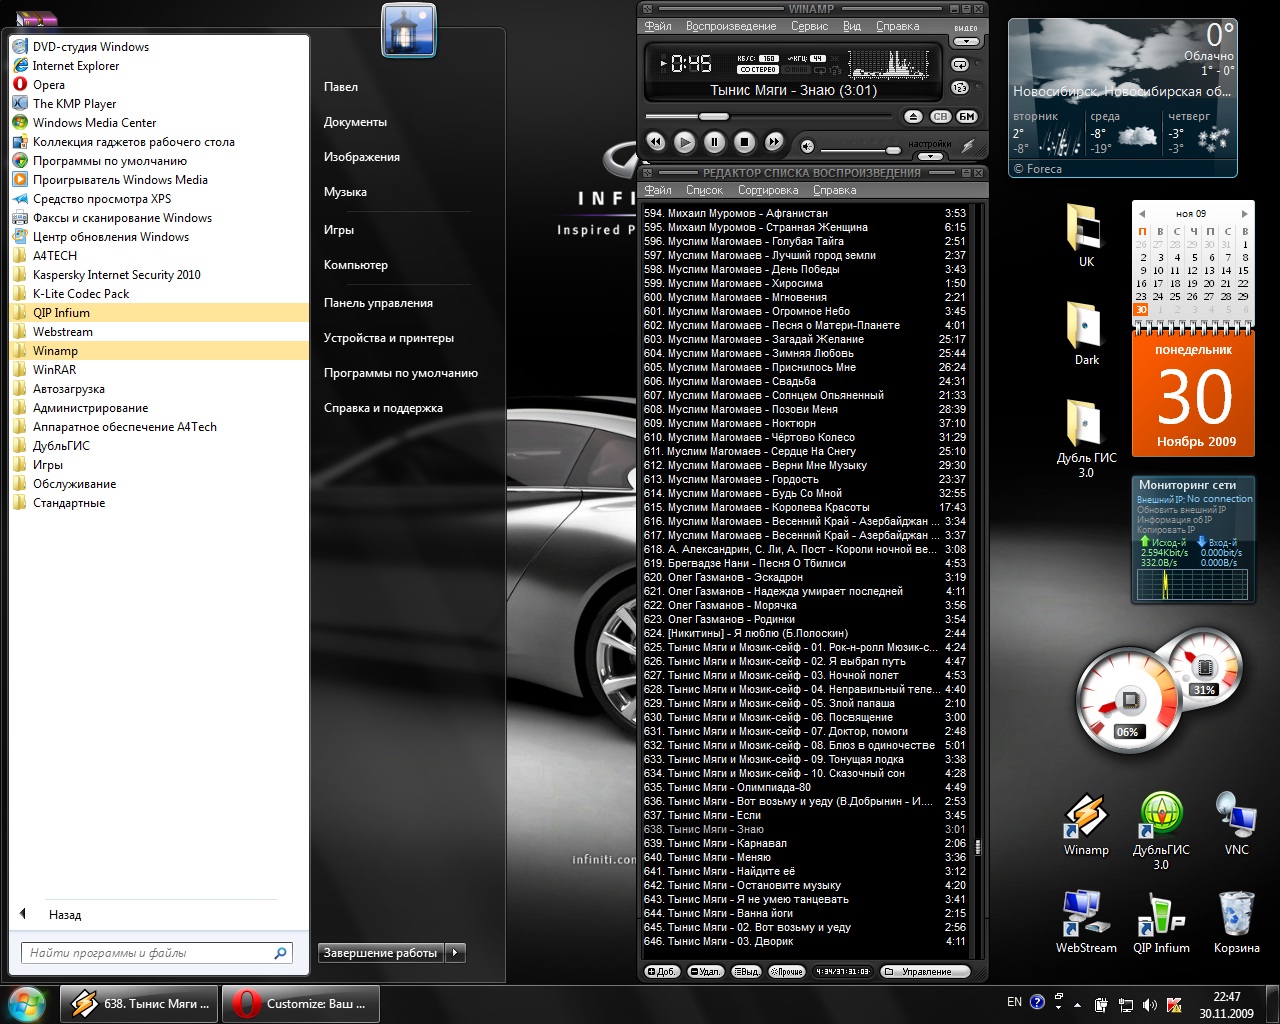
Task: Click playlist Управление manage button
Action: [x=926, y=971]
